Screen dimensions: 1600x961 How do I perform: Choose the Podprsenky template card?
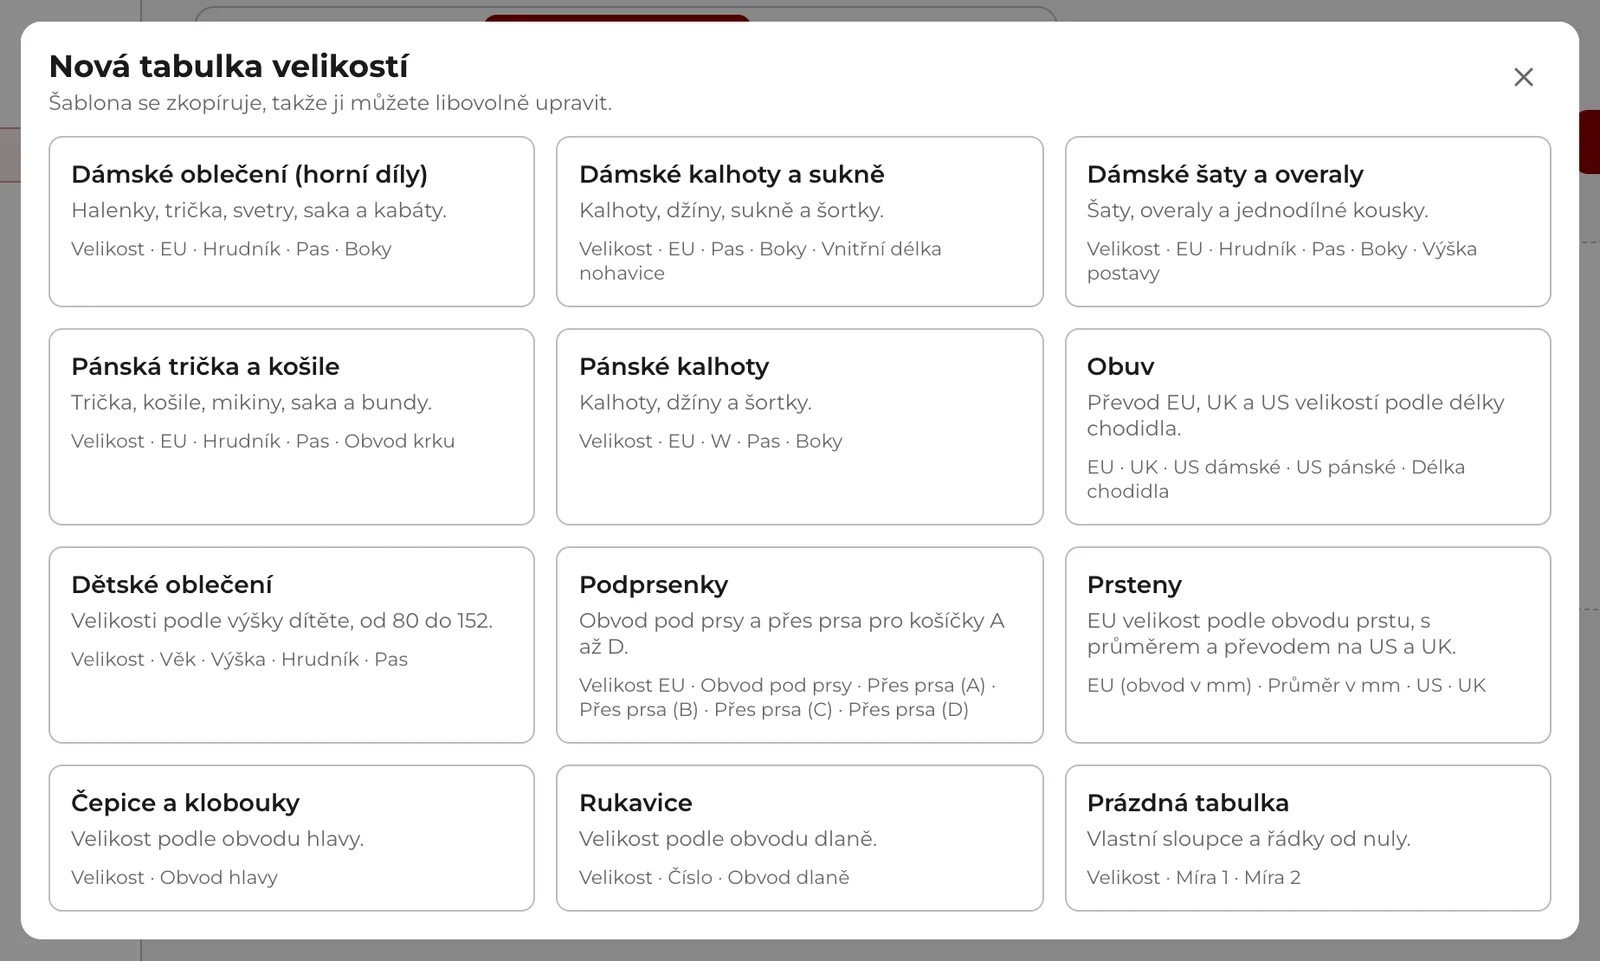click(799, 644)
